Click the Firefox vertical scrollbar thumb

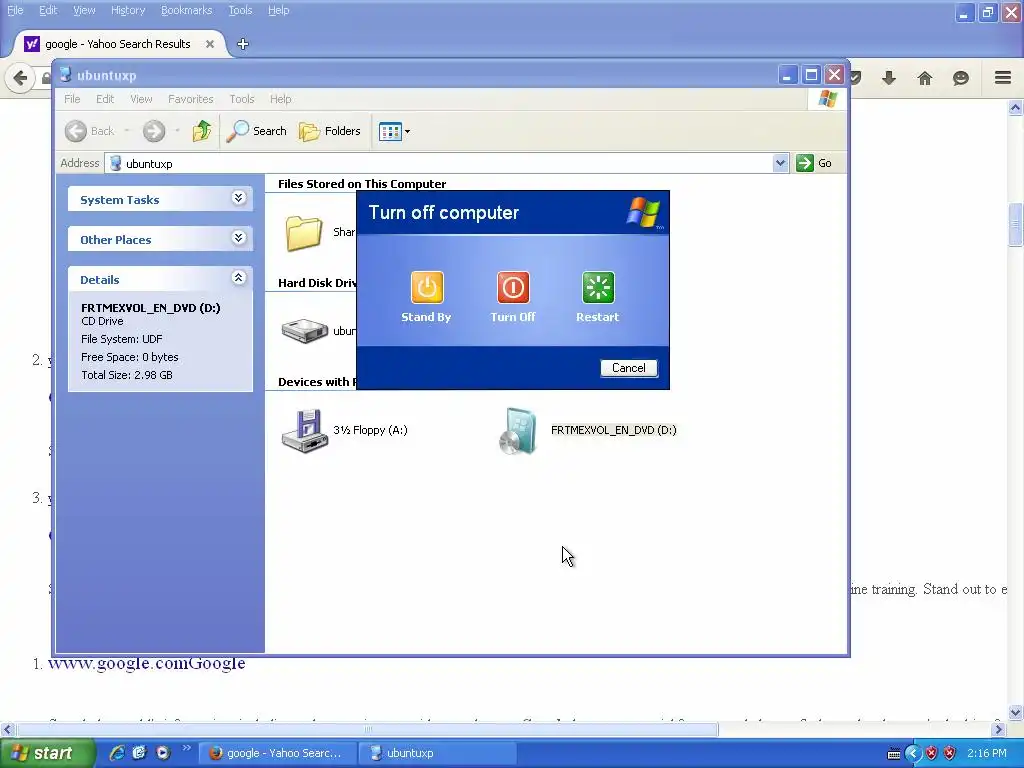[x=1015, y=225]
